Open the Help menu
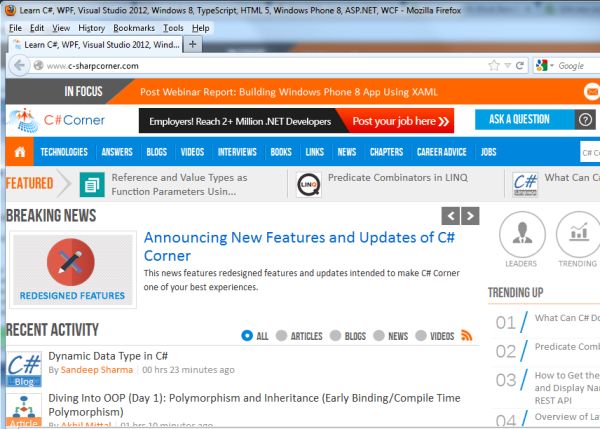This screenshot has height=429, width=600. 201,28
